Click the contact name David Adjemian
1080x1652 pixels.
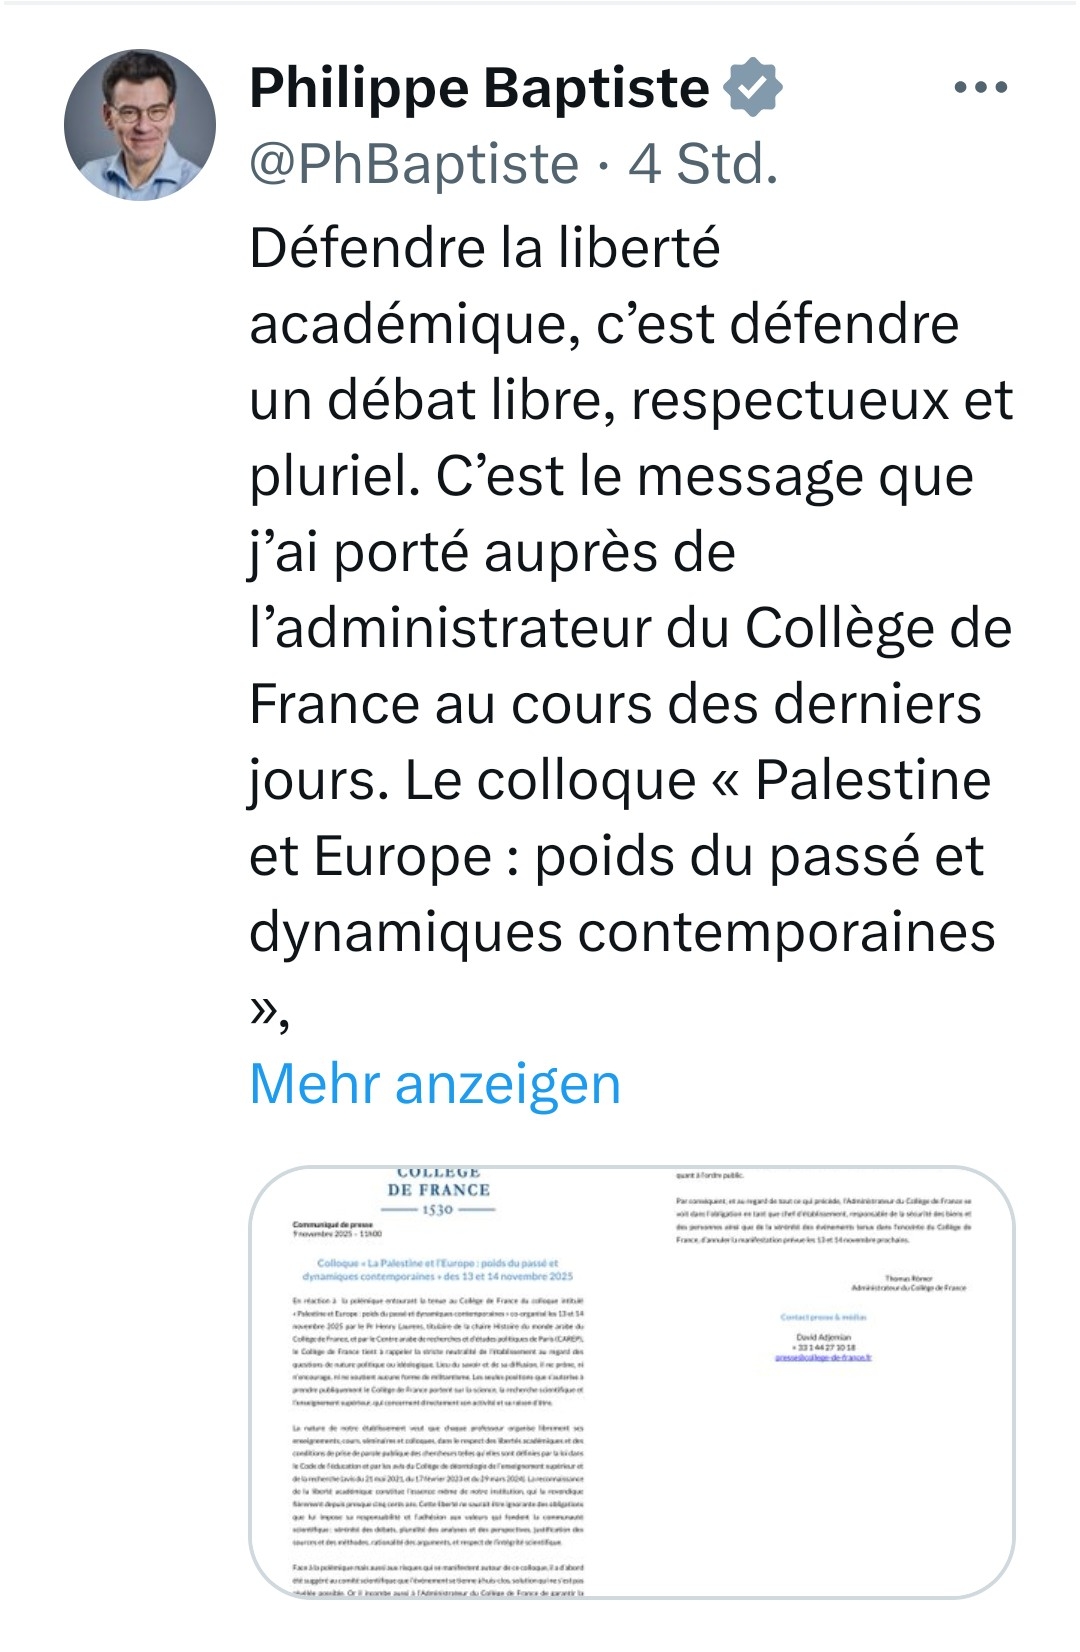[x=823, y=1337]
